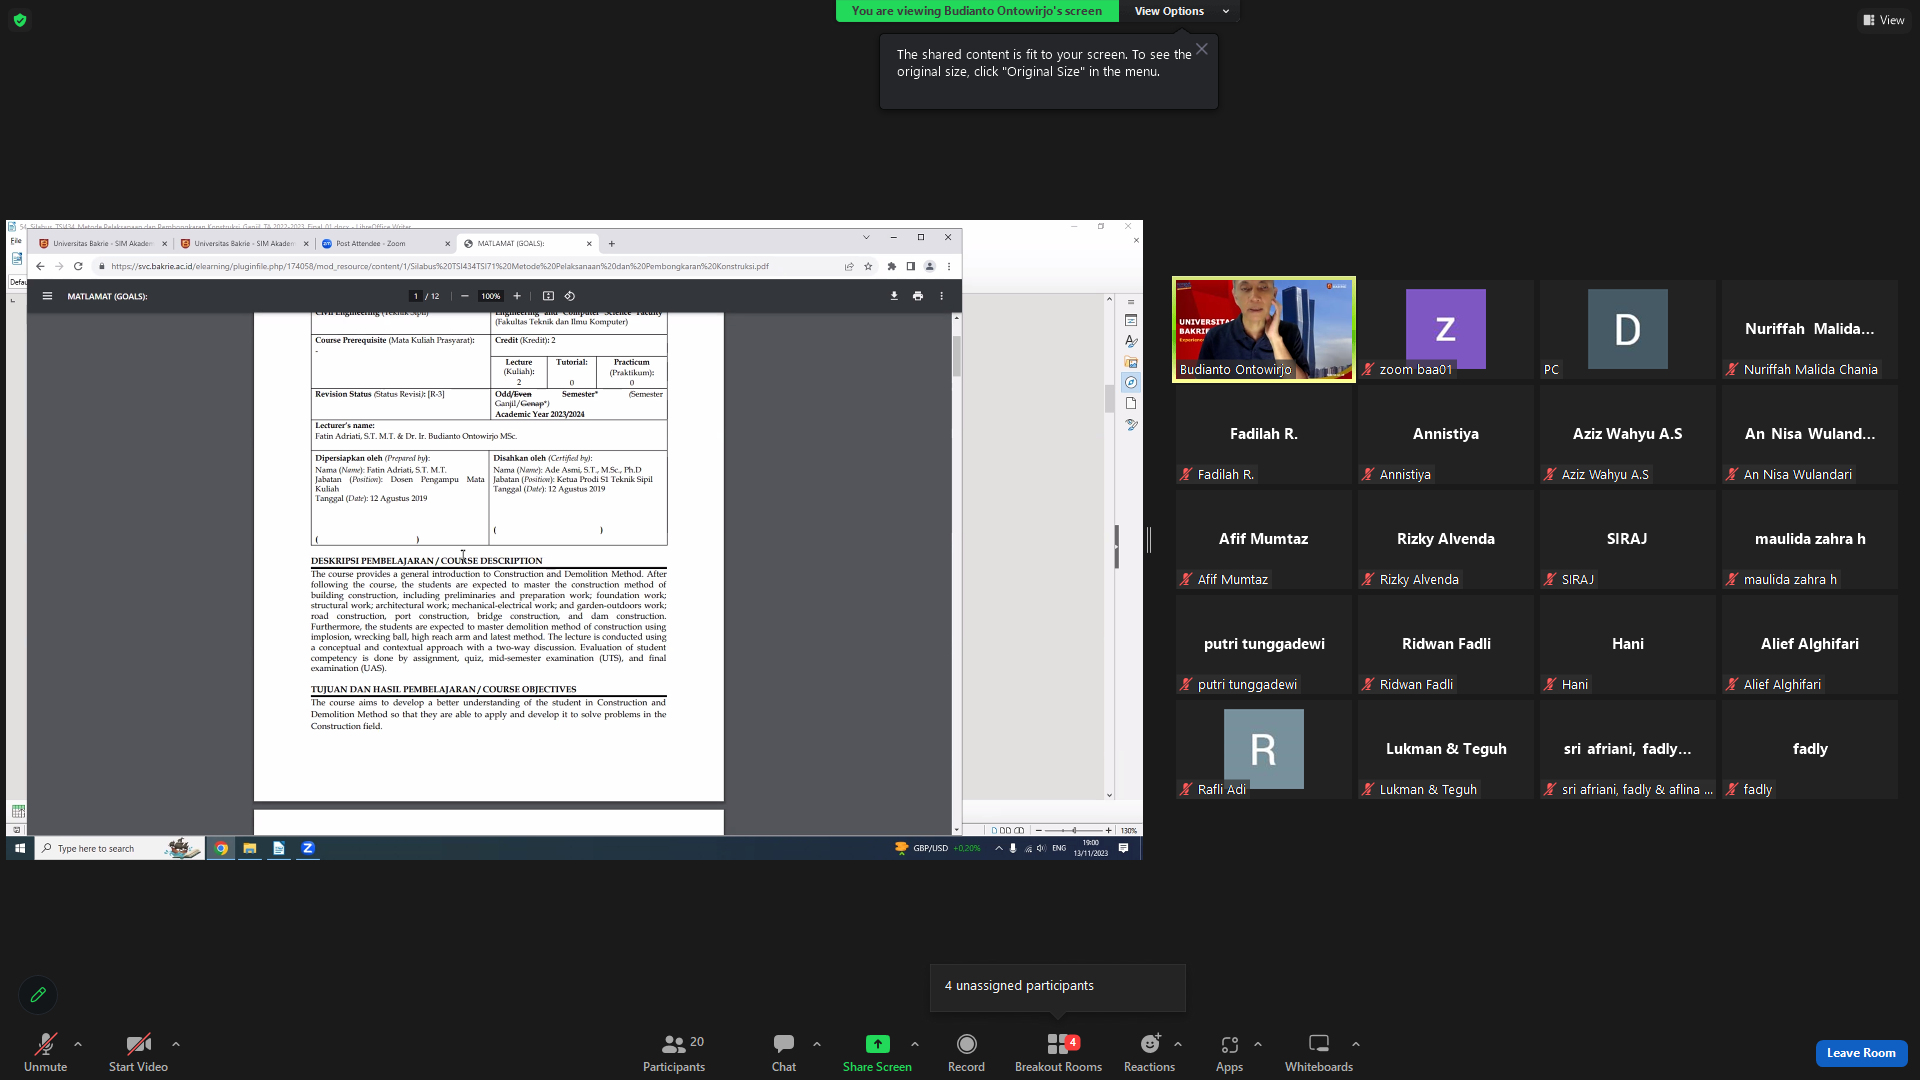The width and height of the screenshot is (1920, 1080).
Task: Open audio options arrow next to Unmute
Action: click(78, 1044)
